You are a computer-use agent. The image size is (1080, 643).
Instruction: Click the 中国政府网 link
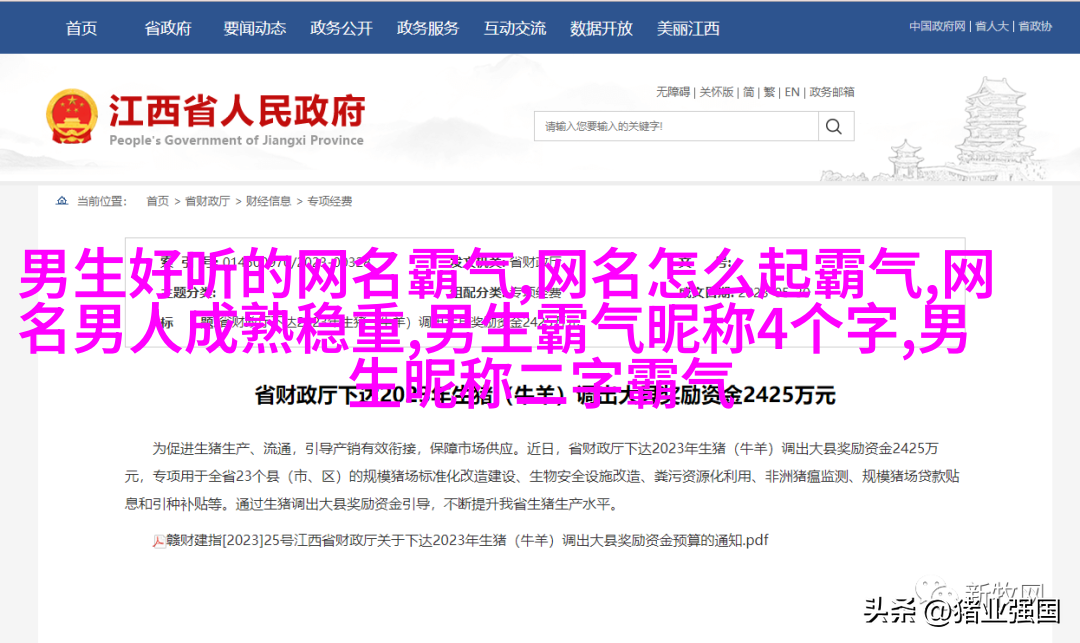[937, 26]
